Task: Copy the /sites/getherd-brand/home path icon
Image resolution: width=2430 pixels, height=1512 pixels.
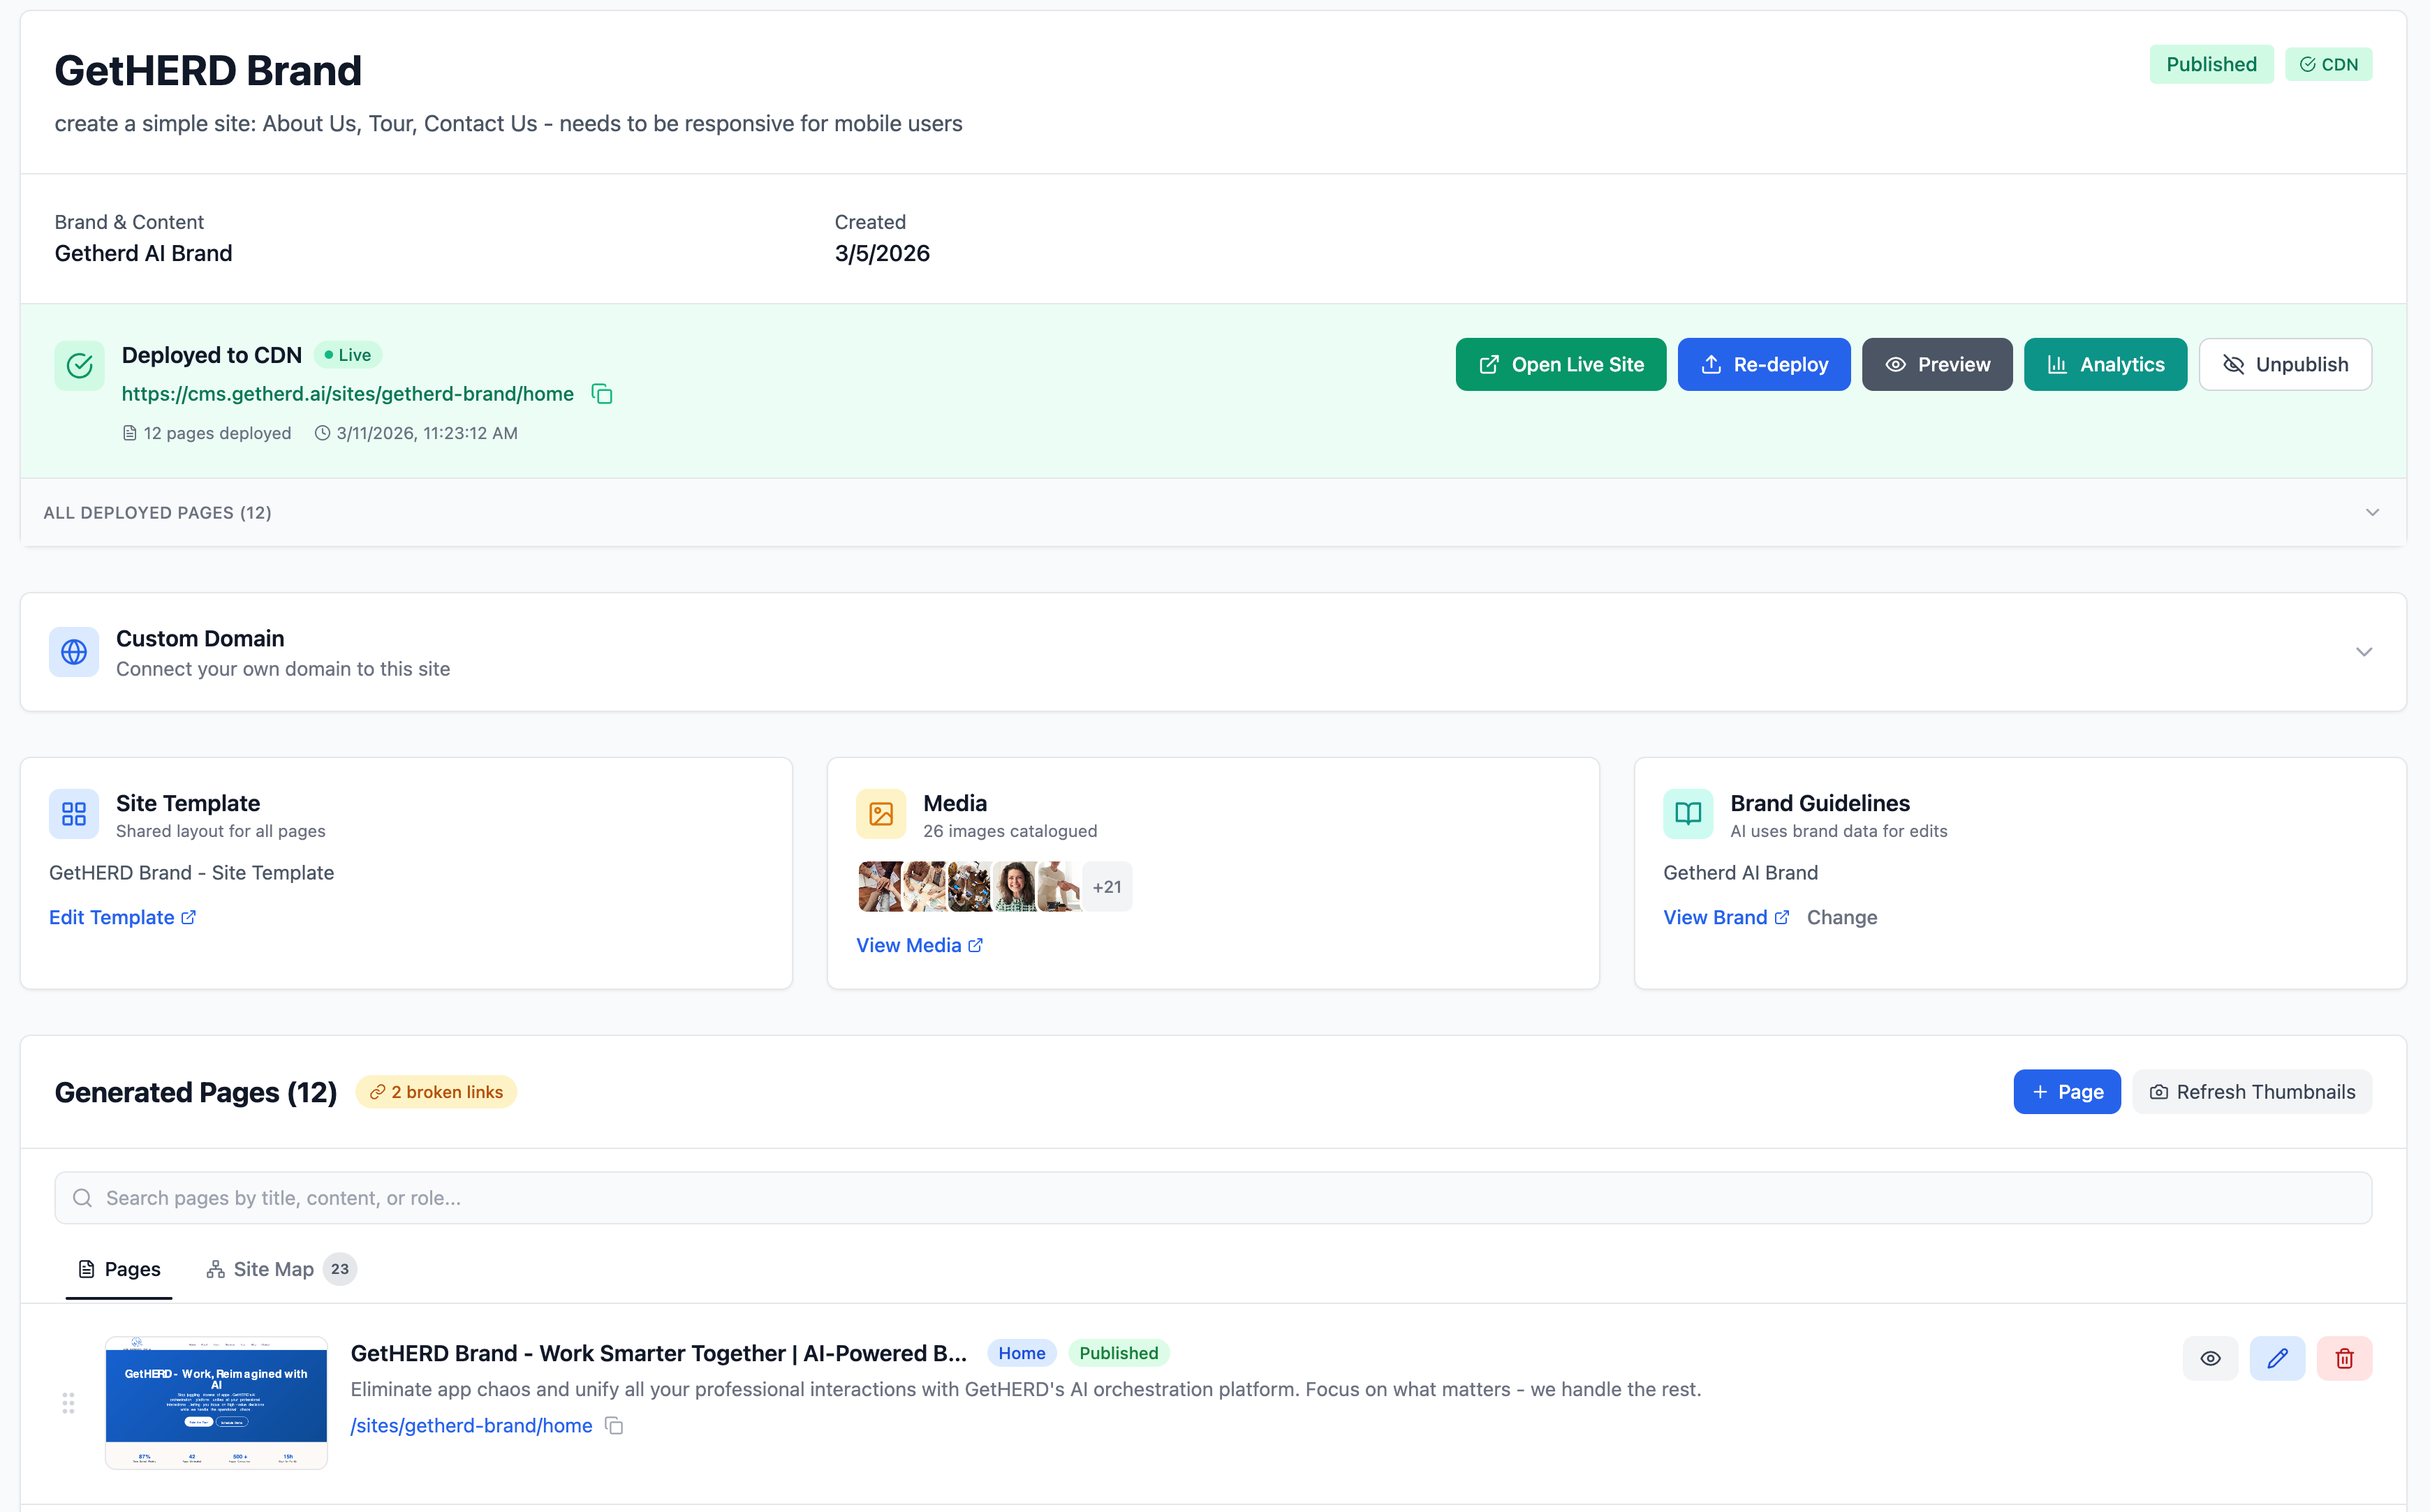Action: (614, 1426)
